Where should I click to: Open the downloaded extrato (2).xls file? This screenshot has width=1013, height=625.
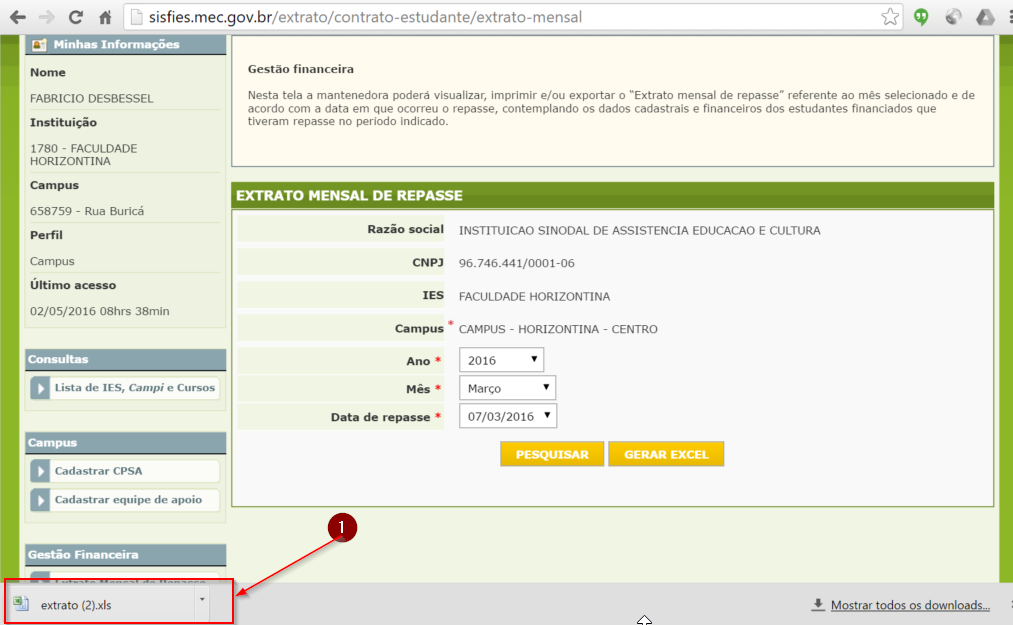click(x=76, y=604)
